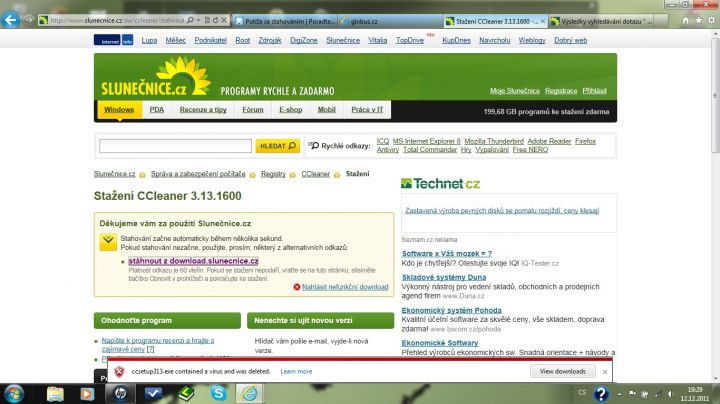The width and height of the screenshot is (720, 404).
Task: Open the Měšec link
Action: click(x=175, y=40)
